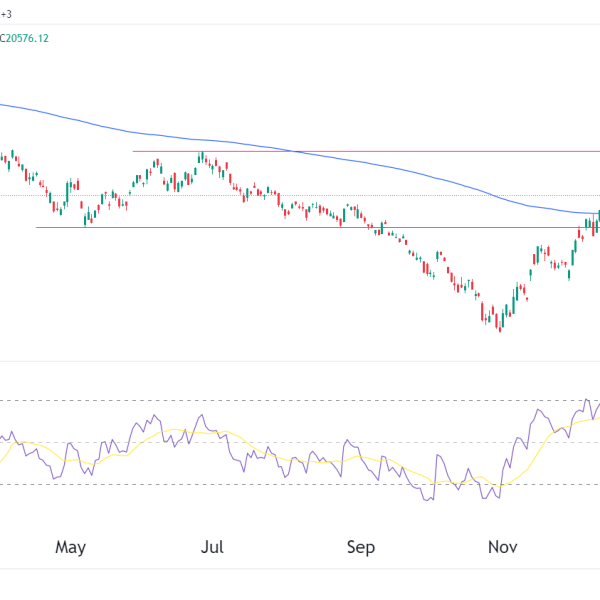Select the upper red horizontal line

point(400,152)
